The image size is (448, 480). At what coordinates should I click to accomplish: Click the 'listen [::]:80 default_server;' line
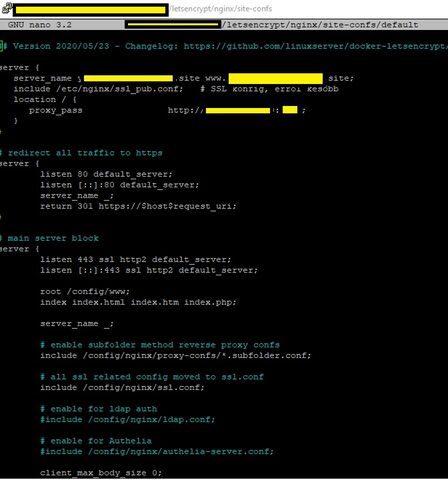pos(120,185)
